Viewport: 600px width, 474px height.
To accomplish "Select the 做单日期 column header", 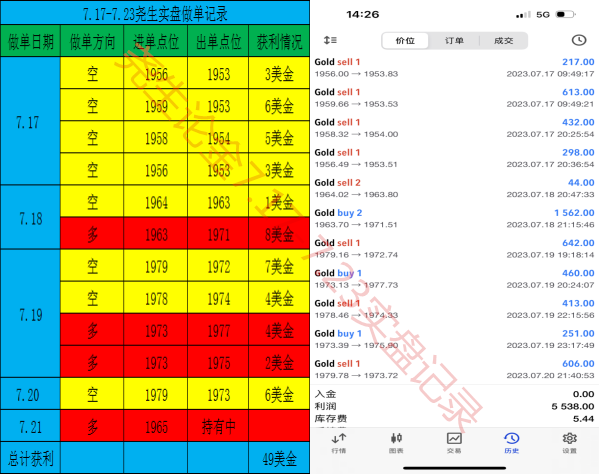I will [31, 41].
